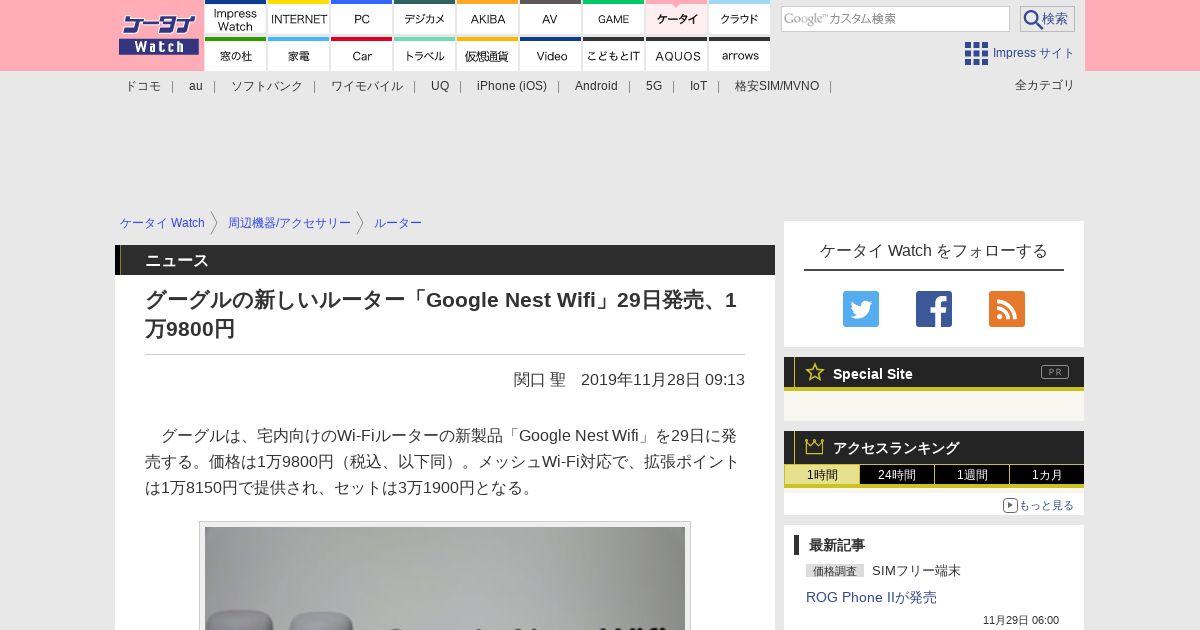Focus the Google カスタム検索 field
1200x630 pixels.
click(895, 19)
